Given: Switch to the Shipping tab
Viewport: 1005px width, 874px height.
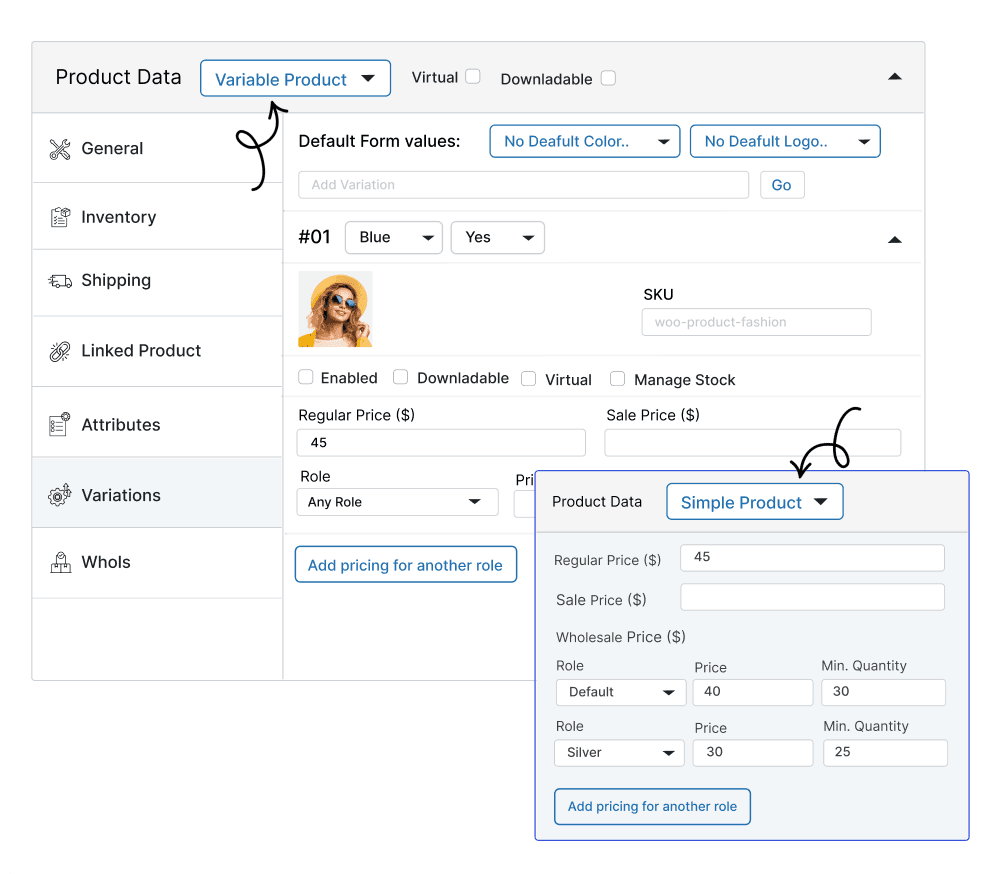Looking at the screenshot, I should pyautogui.click(x=158, y=283).
